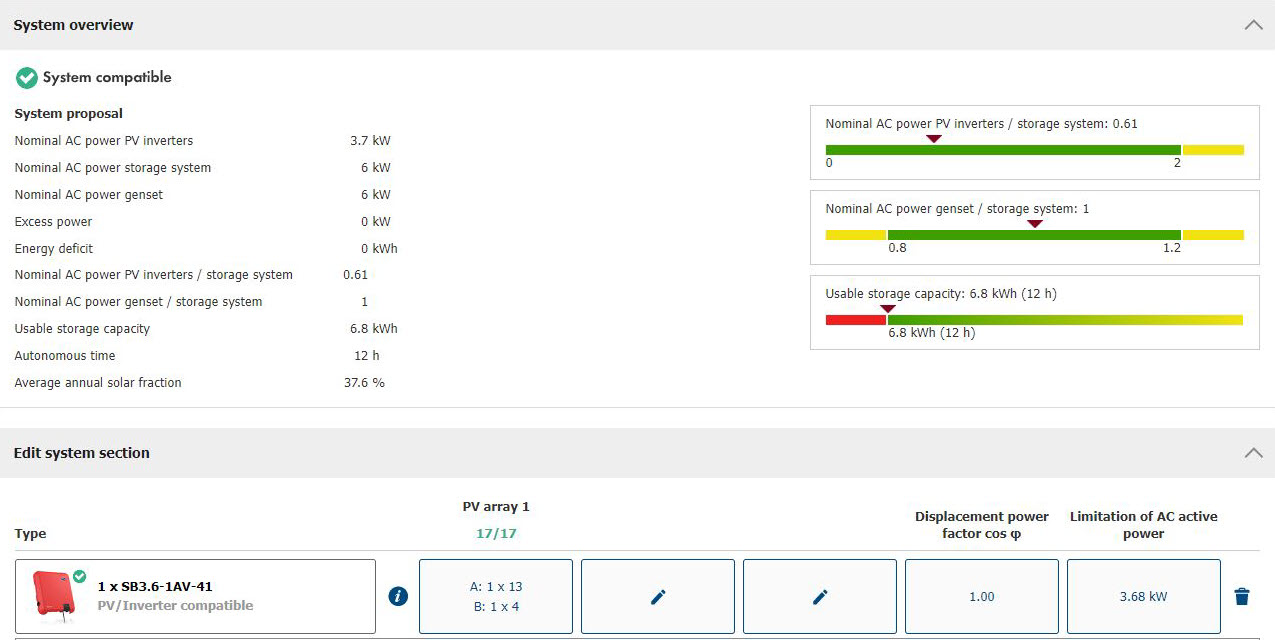This screenshot has height=640, width=1275.
Task: Click the red SB3.6-1AV-41 inverter image
Action: tap(54, 596)
